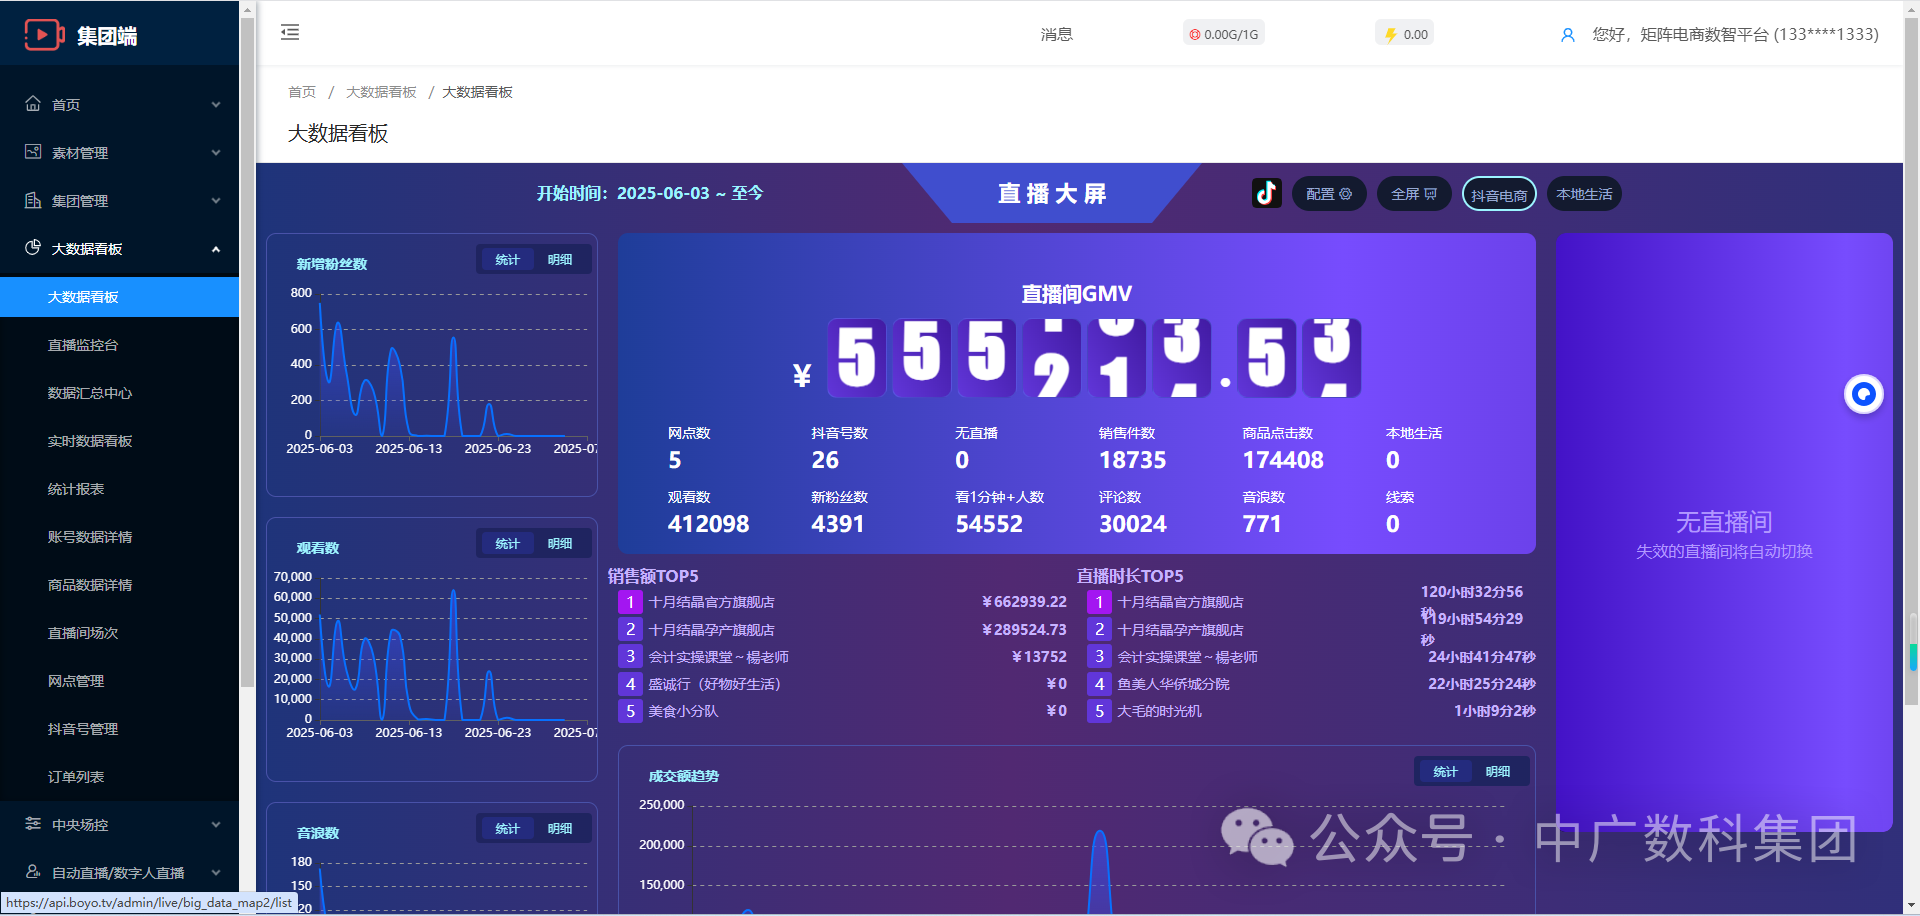Click the user profile avatar icon
Screen dimensions: 1920x916
(x=1567, y=35)
